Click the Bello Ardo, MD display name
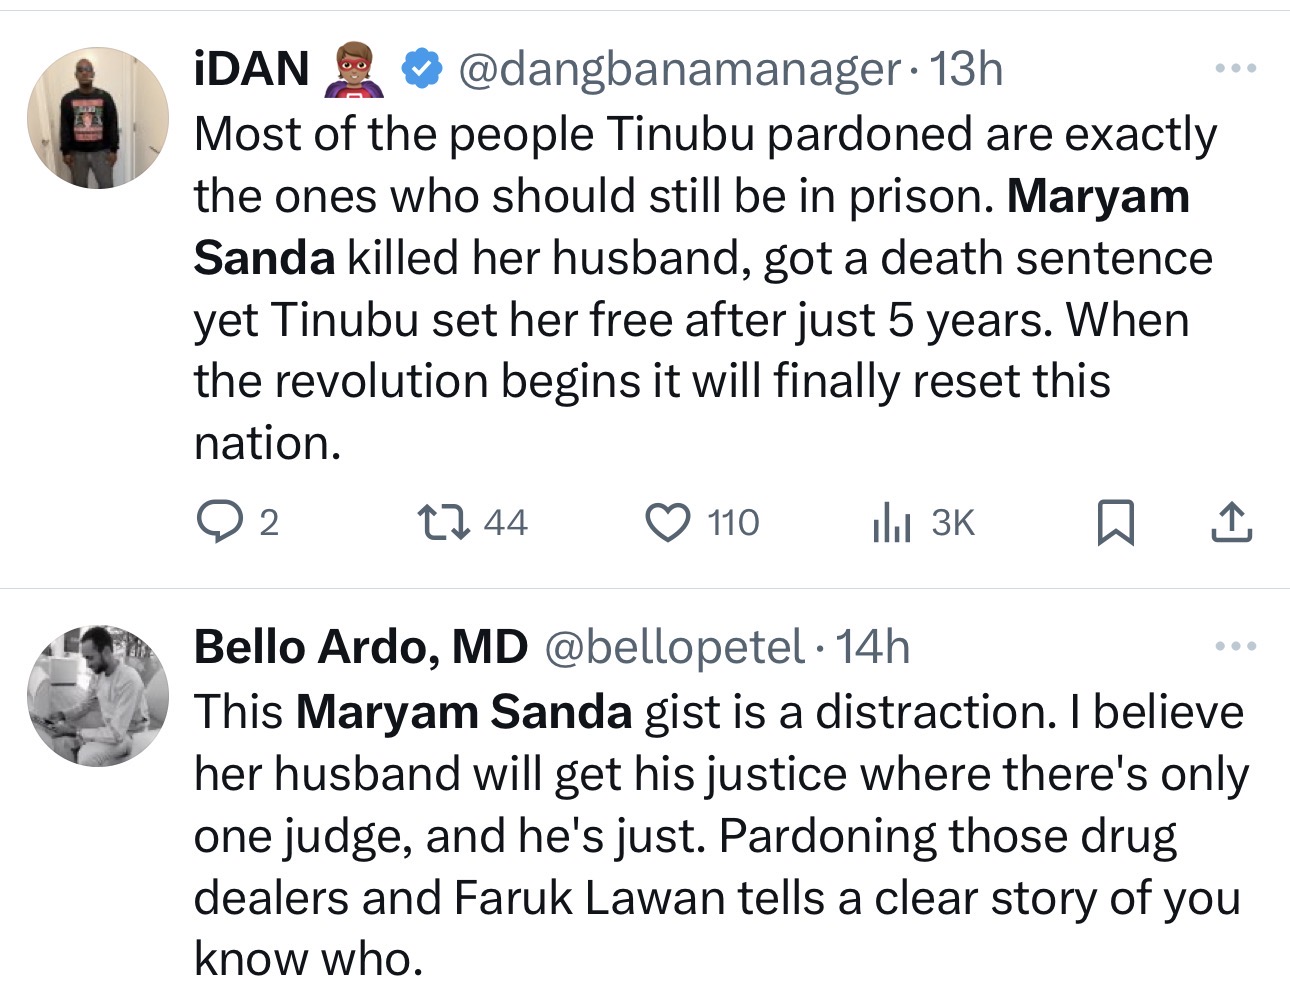 [360, 647]
